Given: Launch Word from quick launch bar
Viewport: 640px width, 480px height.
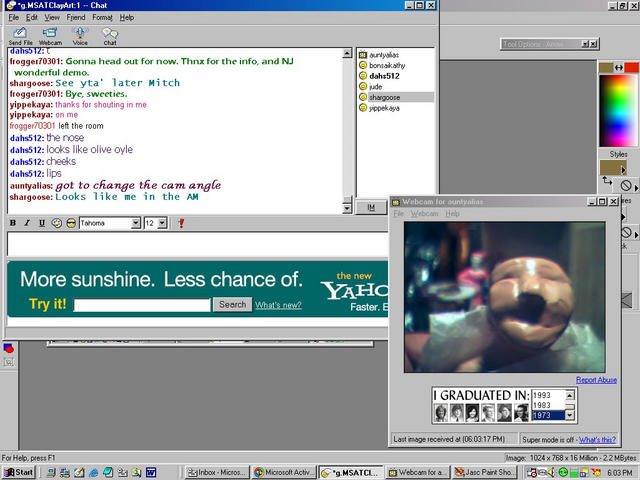Looking at the screenshot, I should (151, 472).
